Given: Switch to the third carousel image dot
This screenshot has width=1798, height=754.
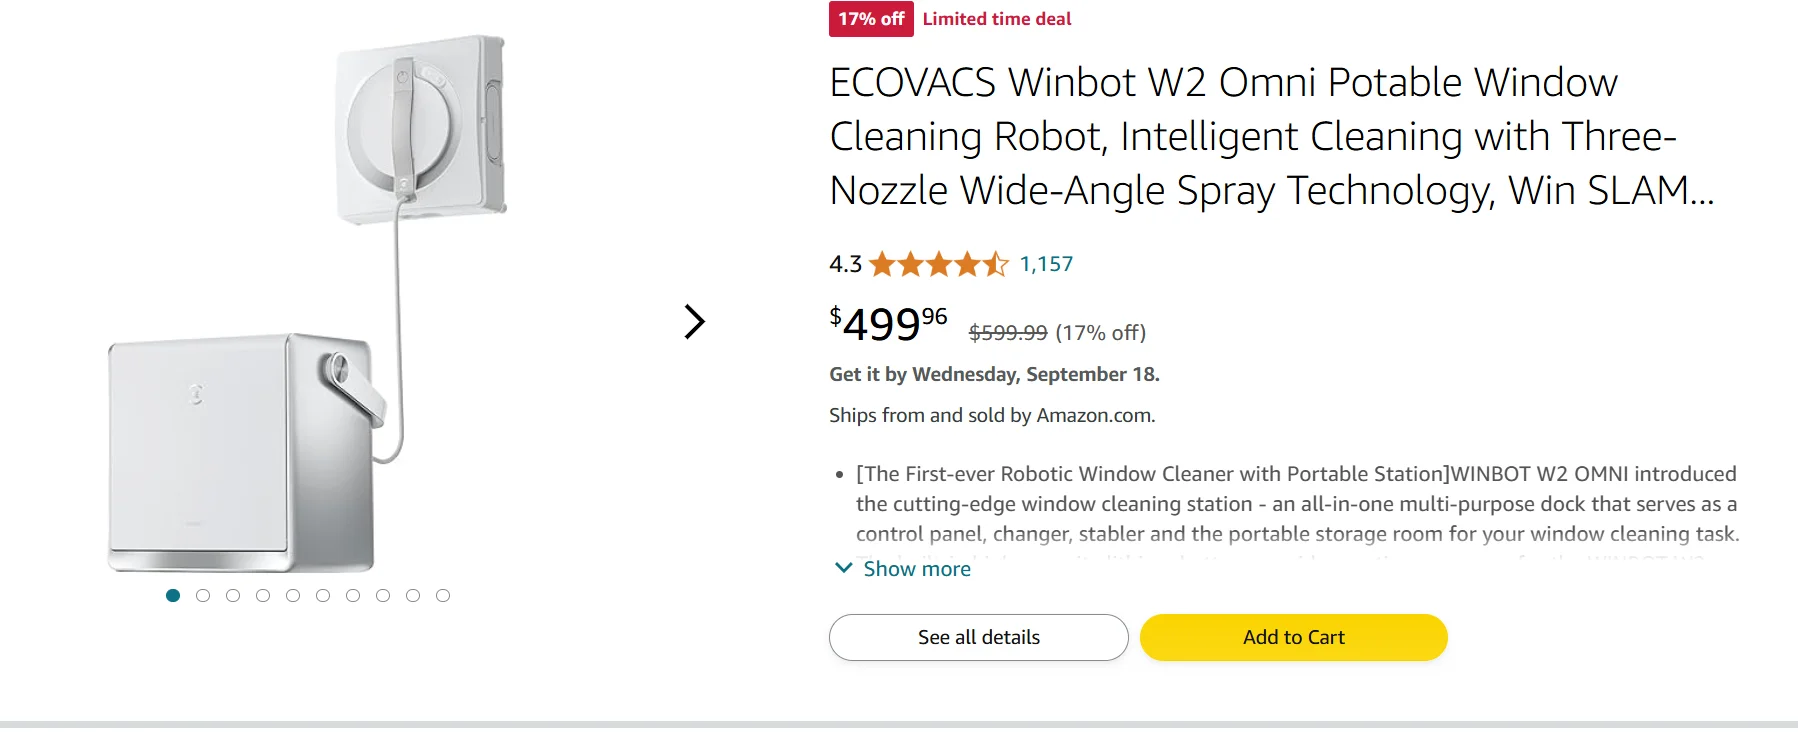Looking at the screenshot, I should [233, 596].
